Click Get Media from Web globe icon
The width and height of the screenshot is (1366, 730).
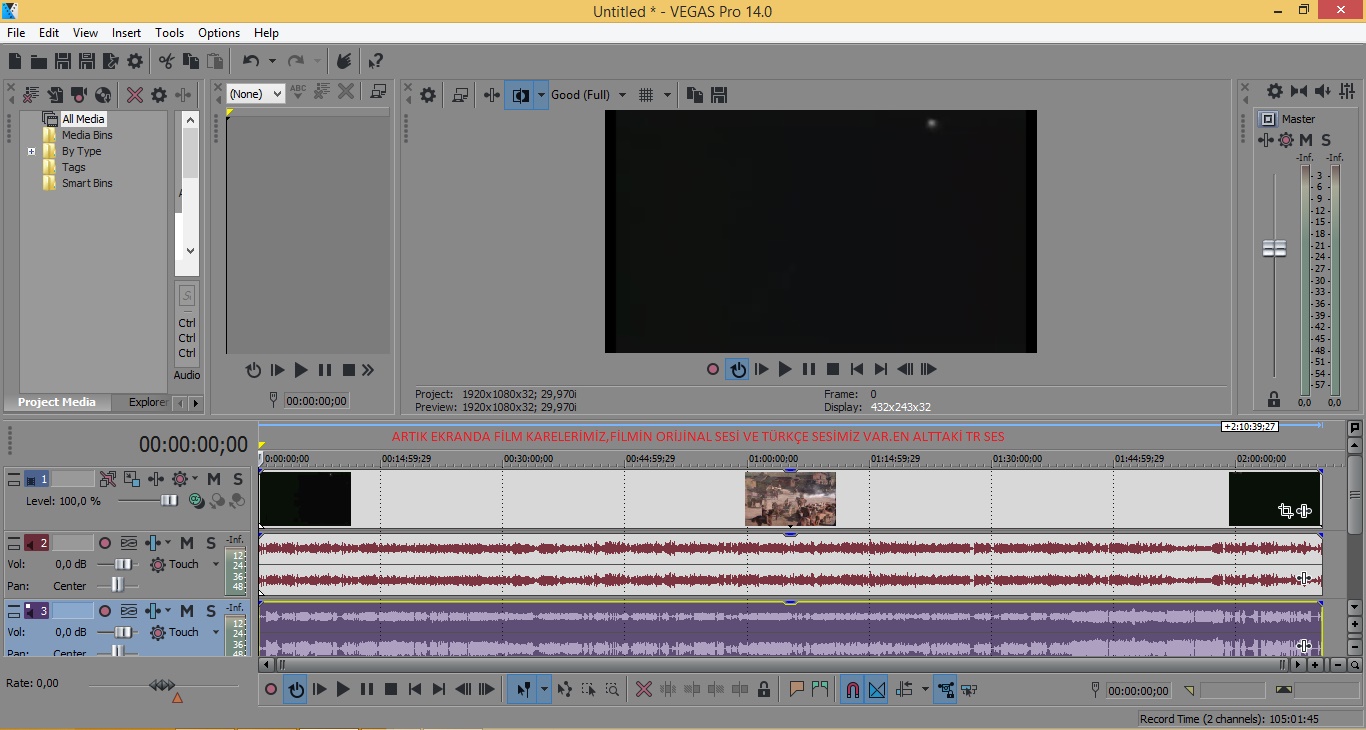pyautogui.click(x=103, y=95)
